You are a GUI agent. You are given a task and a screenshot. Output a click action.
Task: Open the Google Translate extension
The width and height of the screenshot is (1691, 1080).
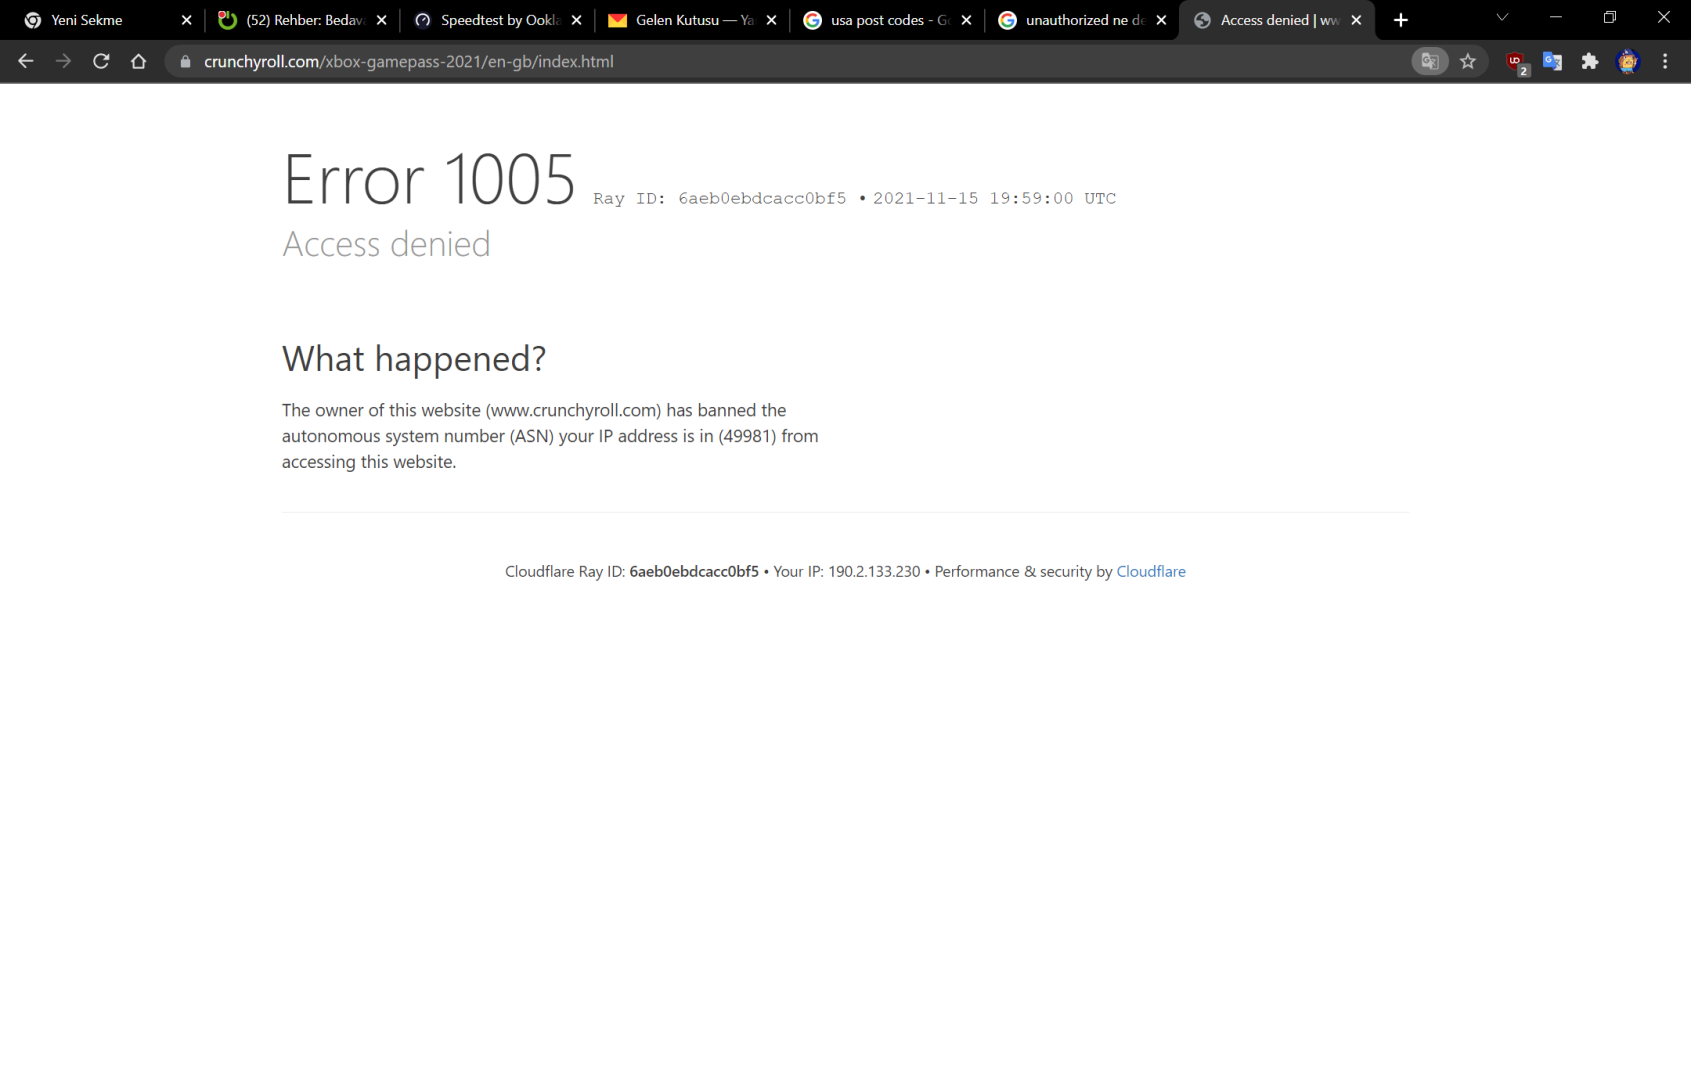pos(1553,61)
